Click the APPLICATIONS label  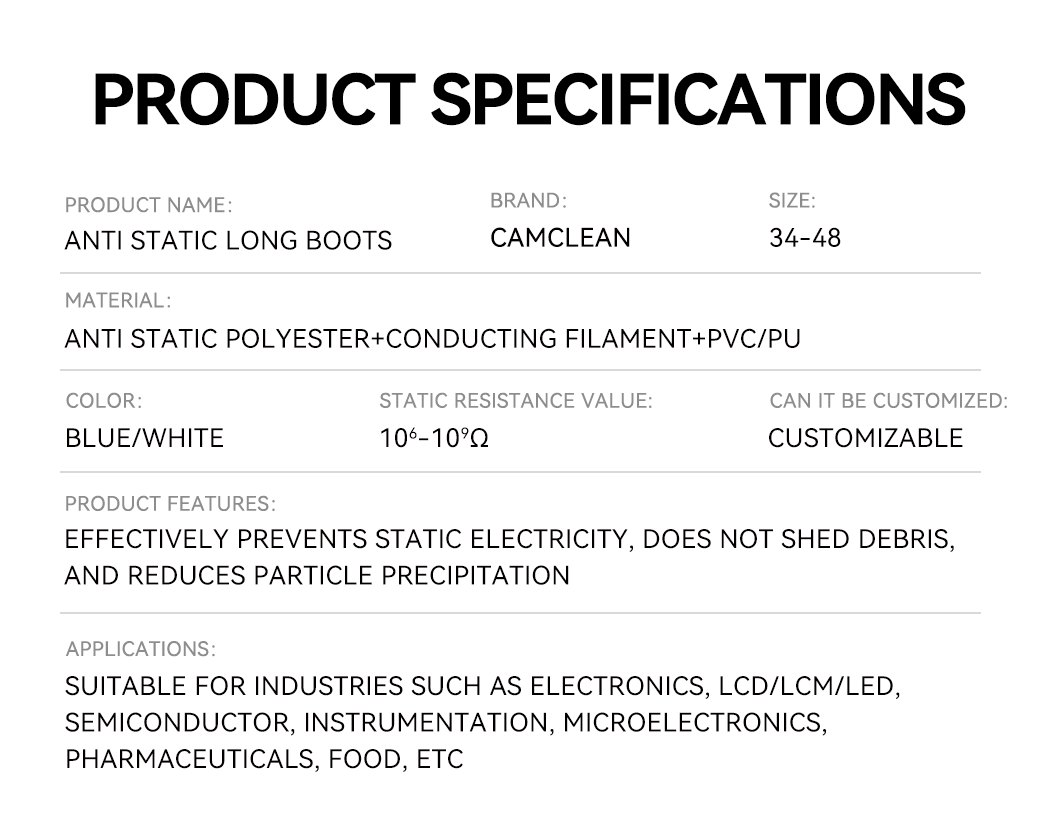pyautogui.click(x=140, y=649)
